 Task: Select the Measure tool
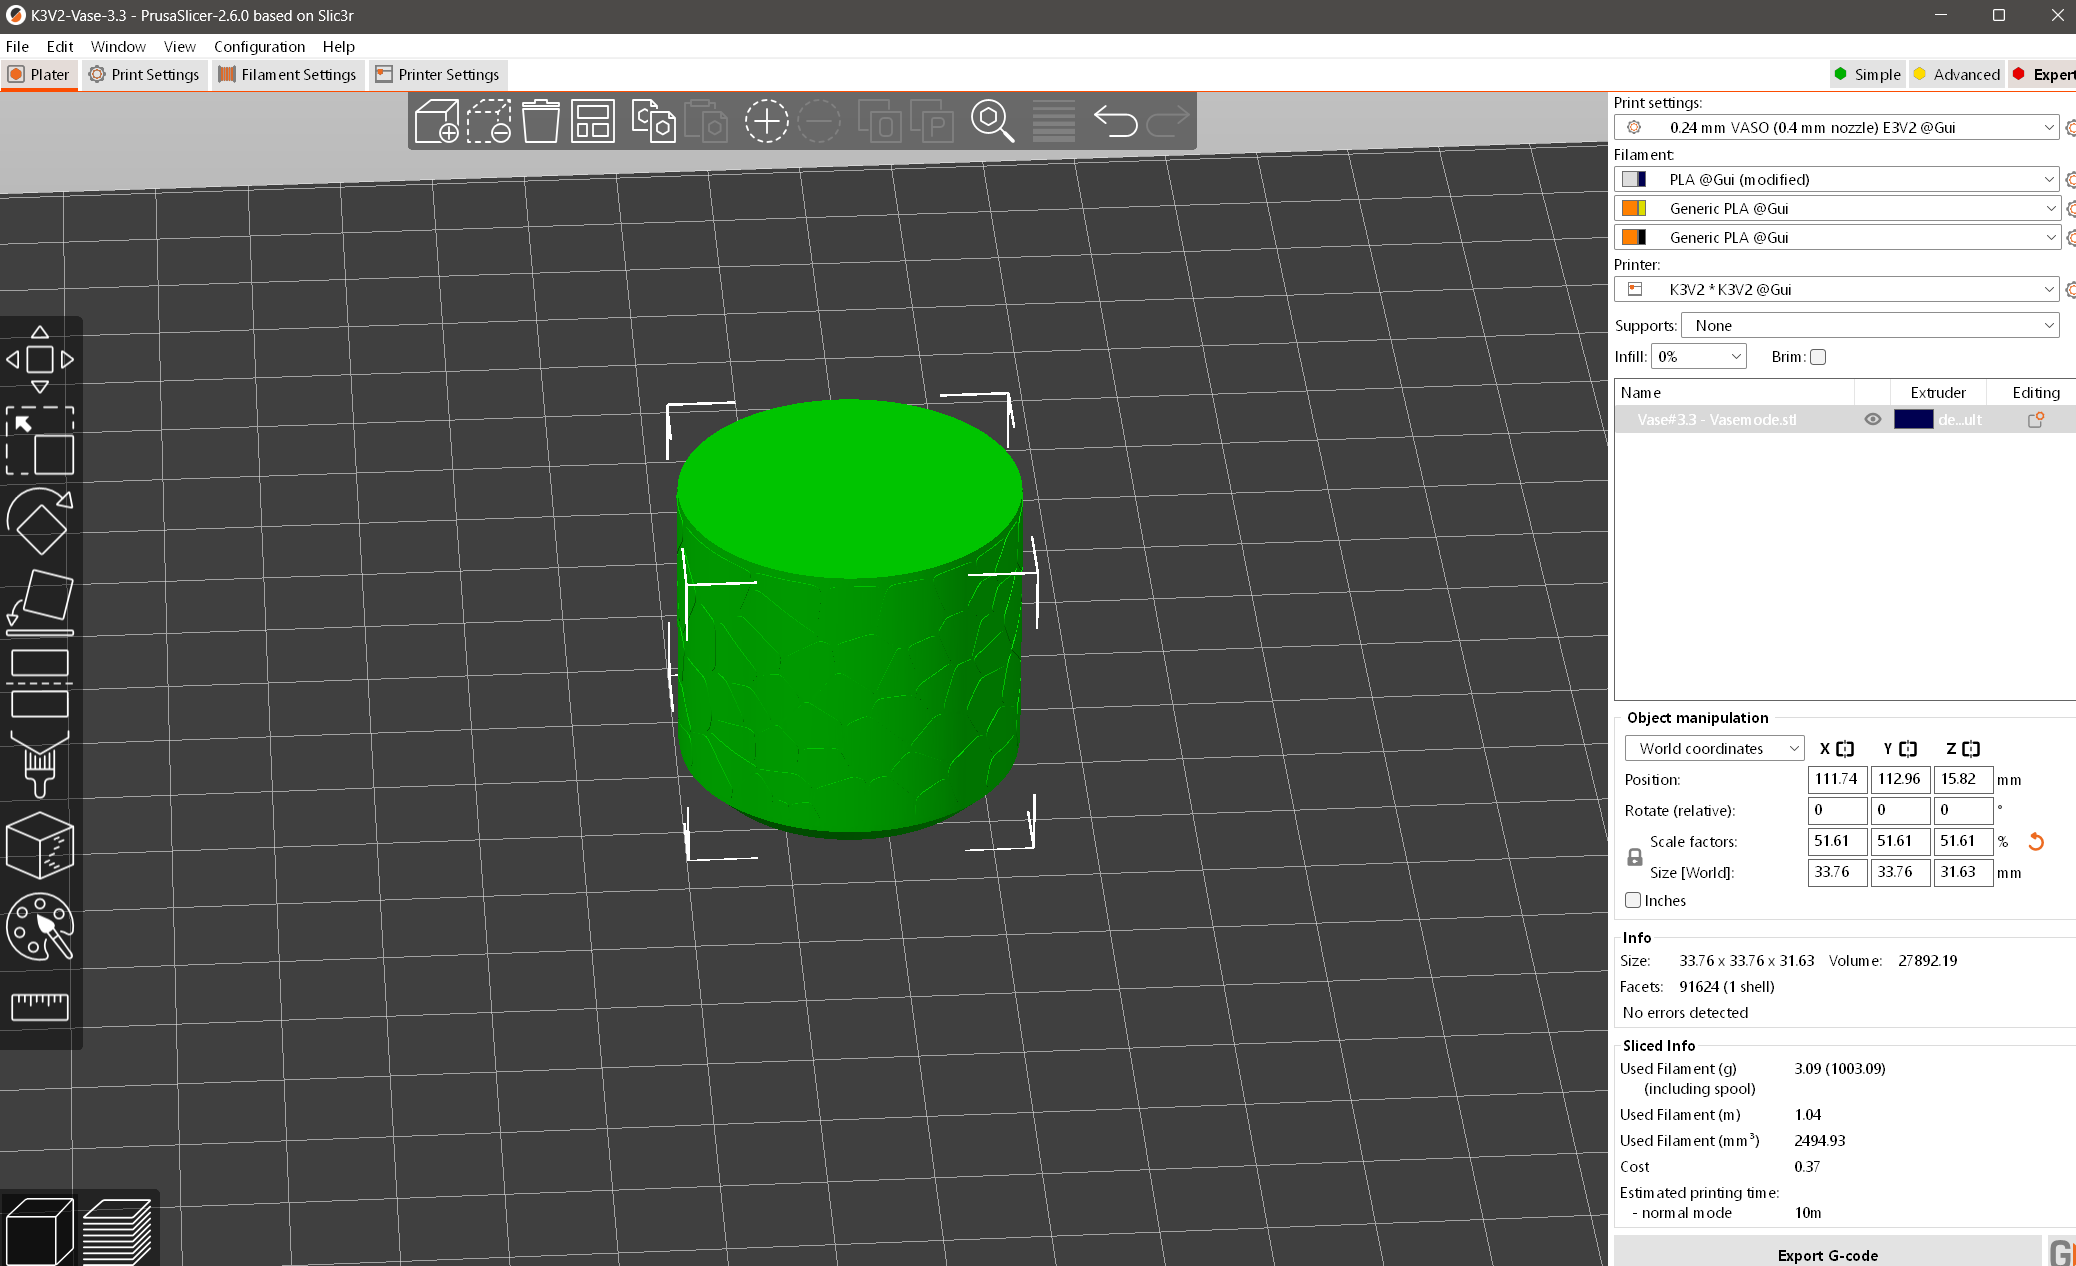coord(40,1008)
